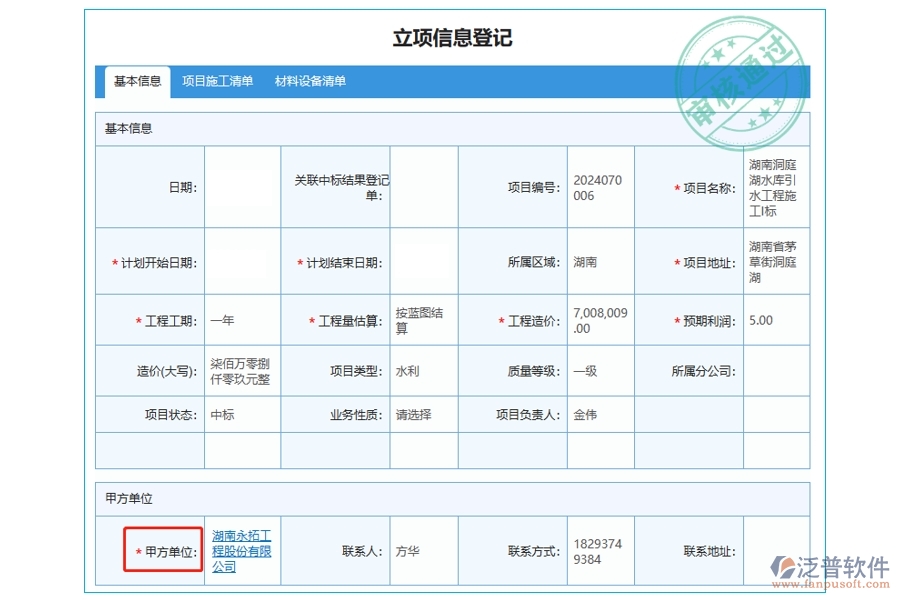
Task: Click the 工程造价 value 7,008,009.00
Action: pyautogui.click(x=600, y=321)
